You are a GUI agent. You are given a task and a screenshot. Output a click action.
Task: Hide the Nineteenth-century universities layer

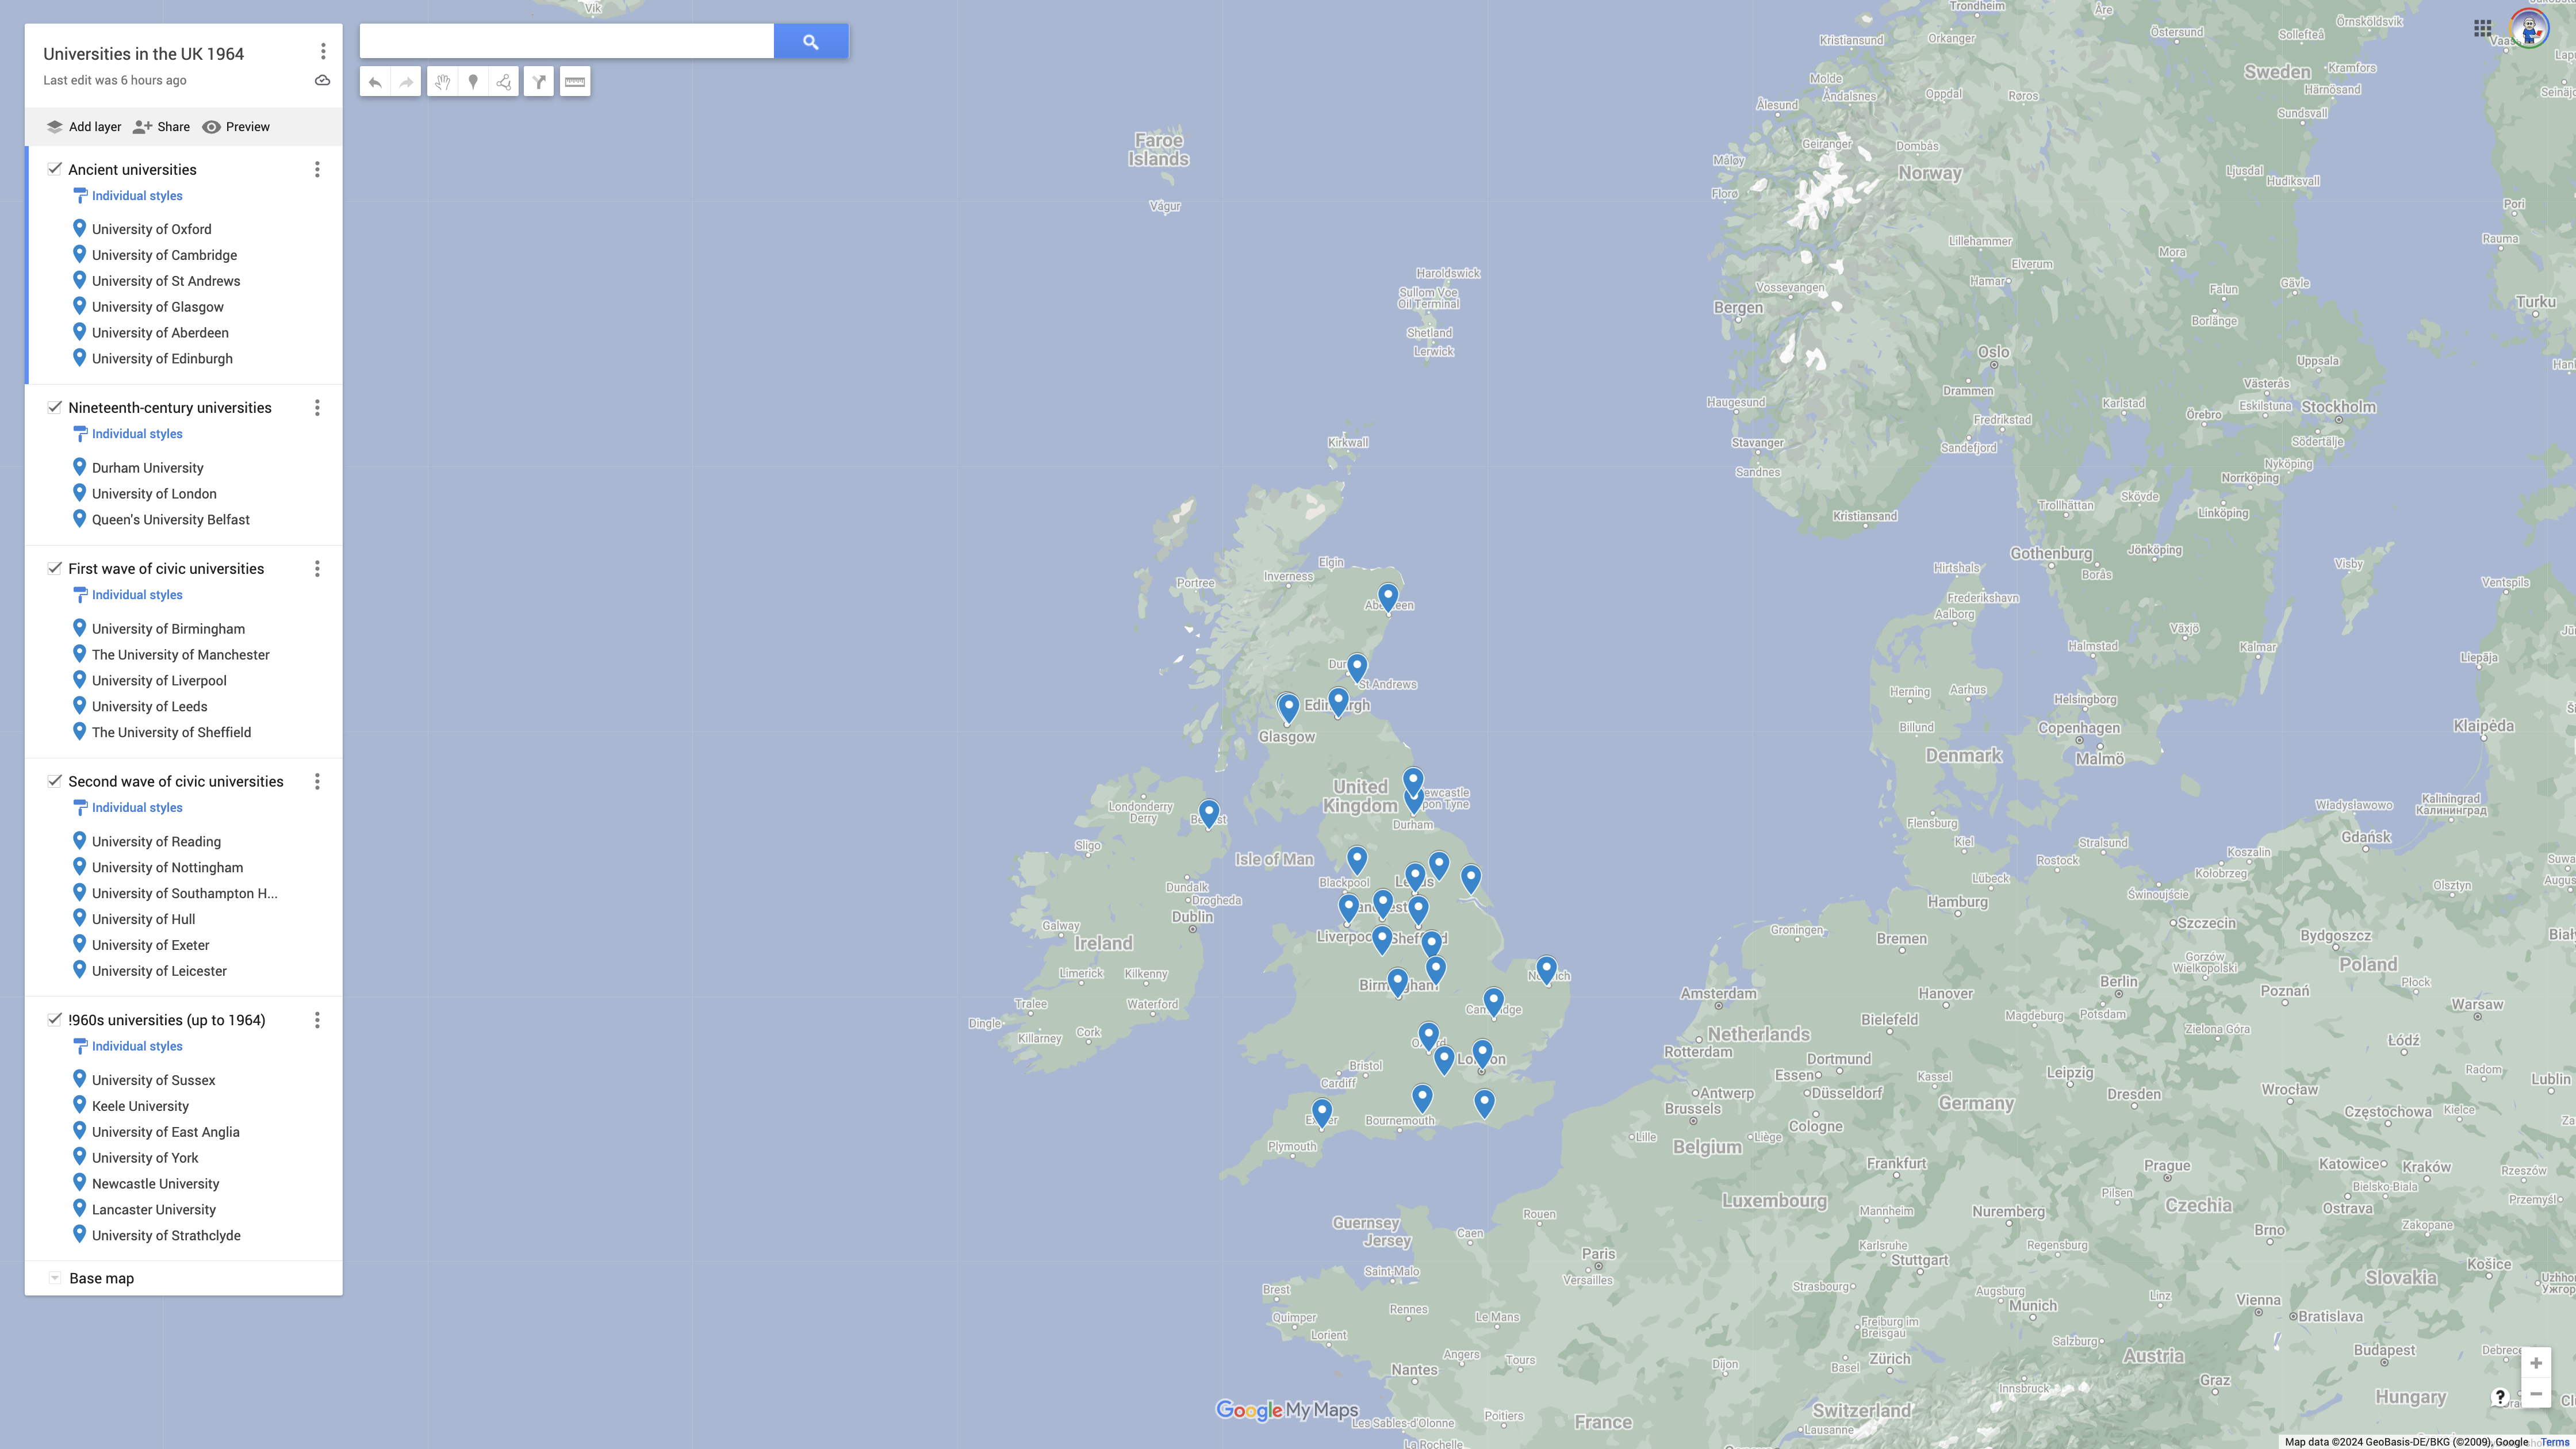[55, 407]
